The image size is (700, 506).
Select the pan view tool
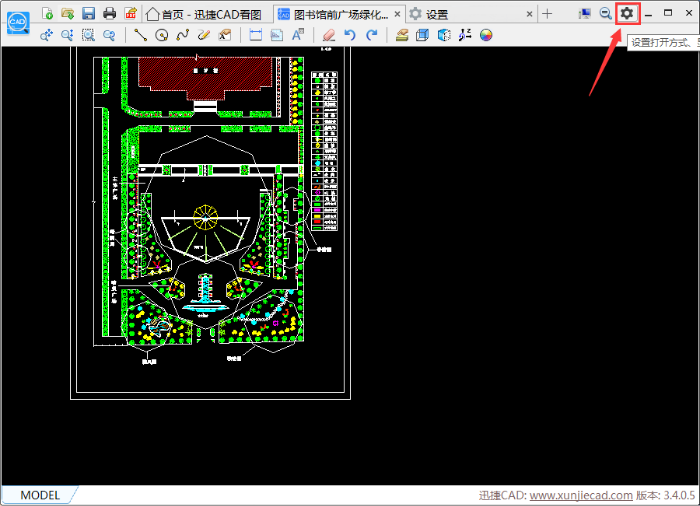[46, 35]
